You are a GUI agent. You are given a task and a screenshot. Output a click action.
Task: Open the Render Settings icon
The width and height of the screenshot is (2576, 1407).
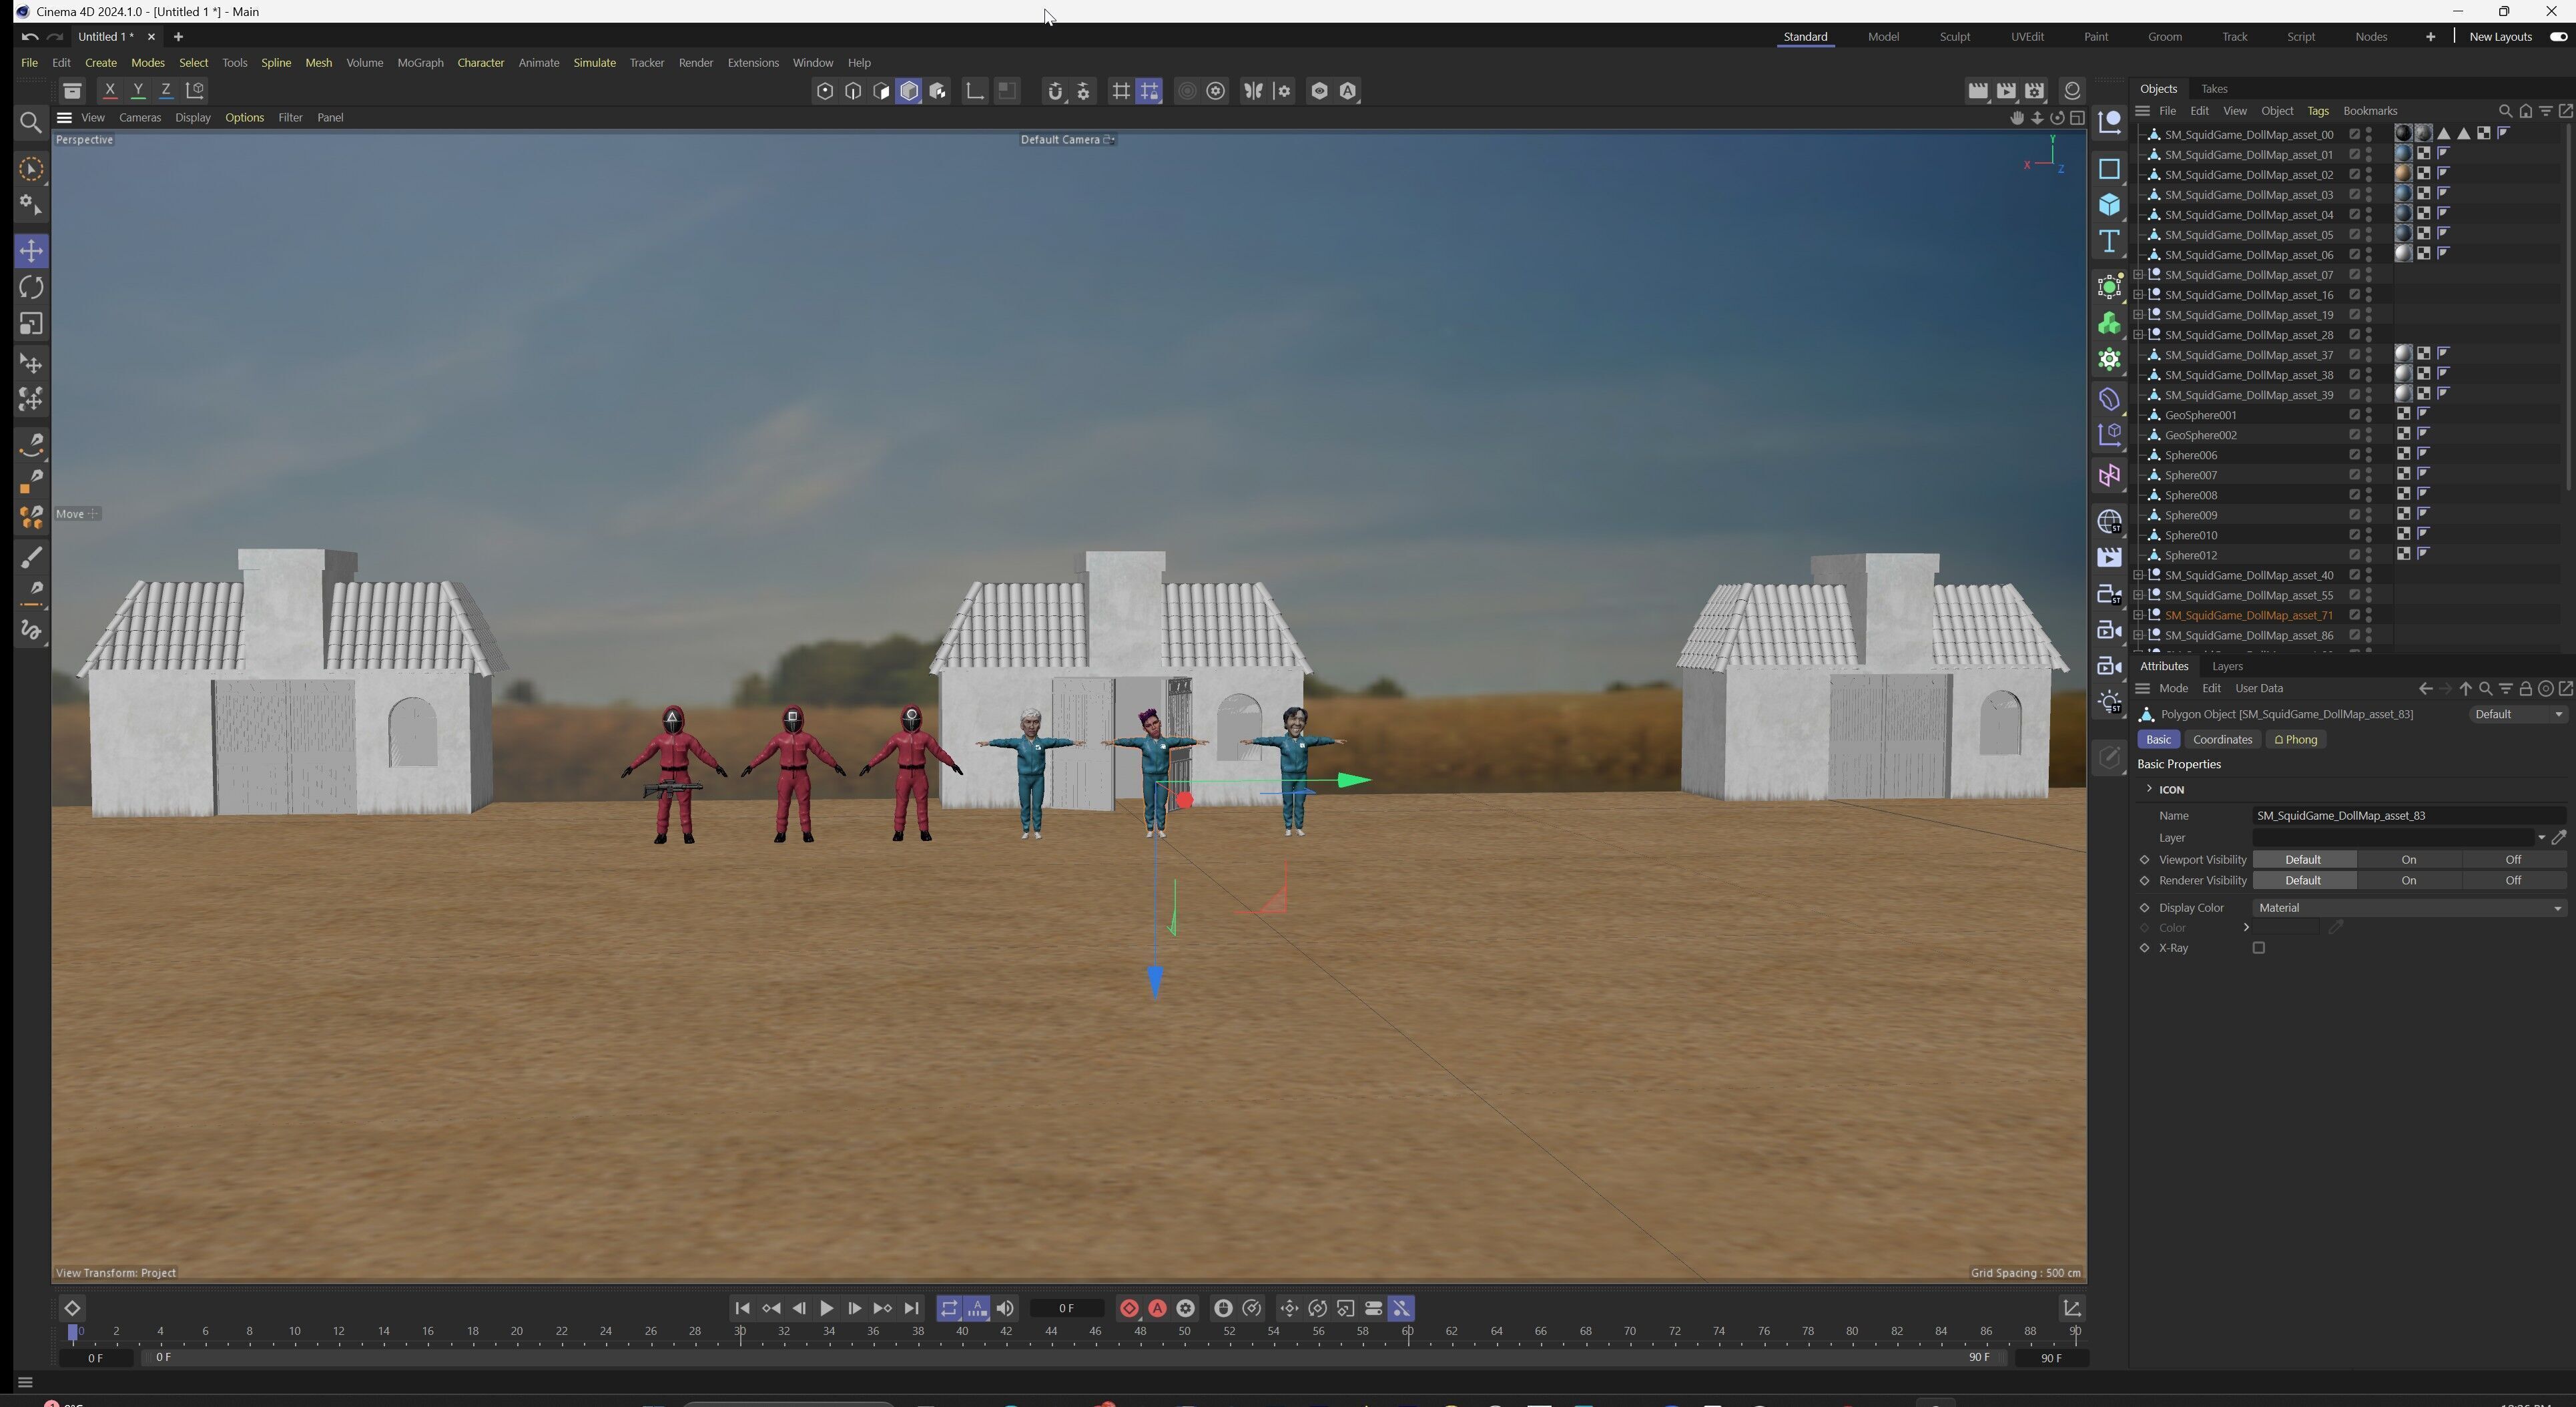[x=2035, y=91]
